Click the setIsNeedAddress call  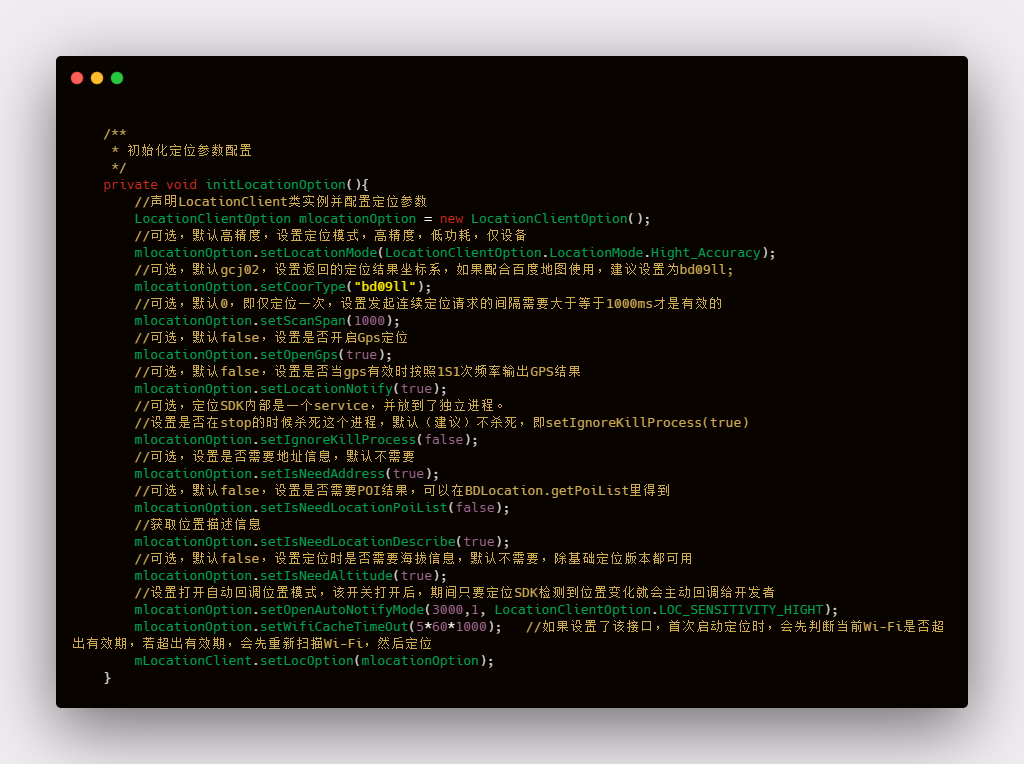click(x=323, y=473)
